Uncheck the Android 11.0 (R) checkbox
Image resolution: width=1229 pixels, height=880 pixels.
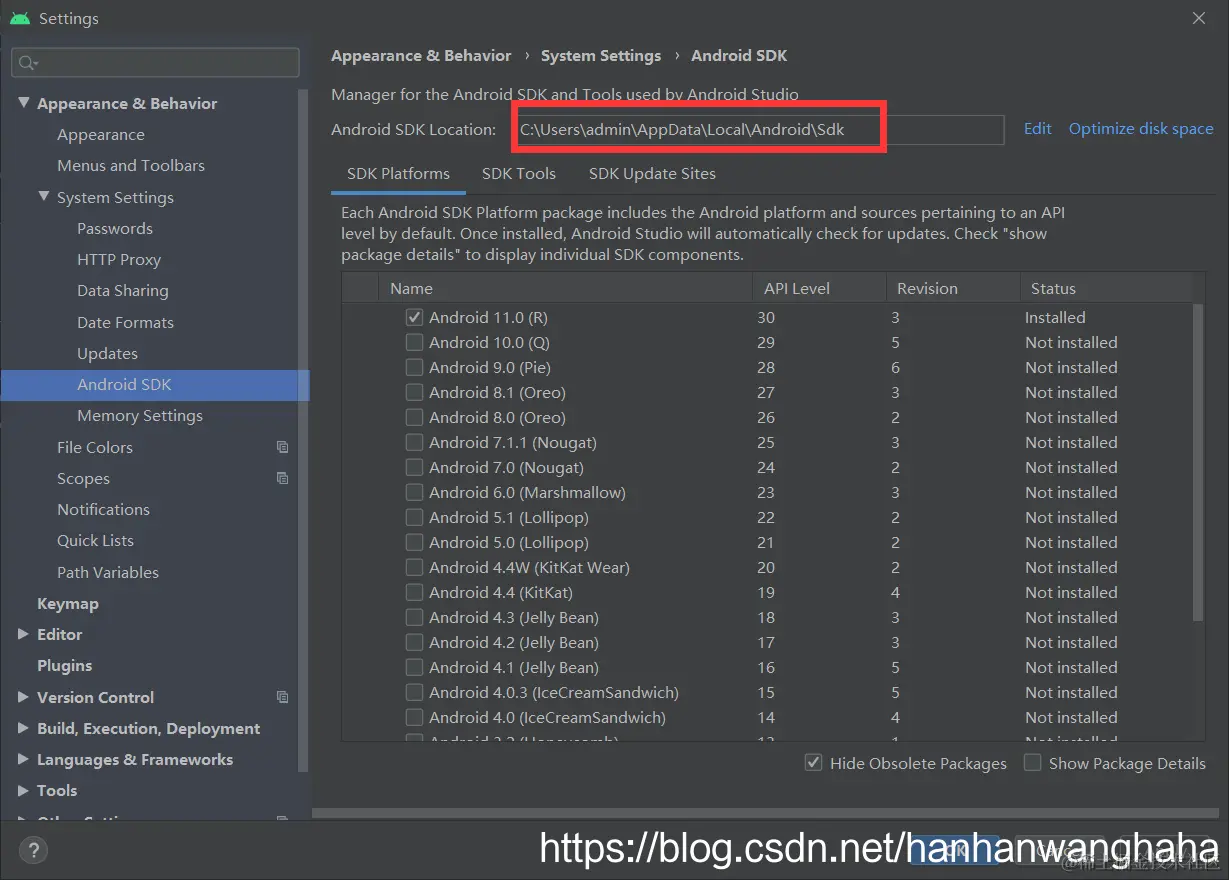[414, 317]
